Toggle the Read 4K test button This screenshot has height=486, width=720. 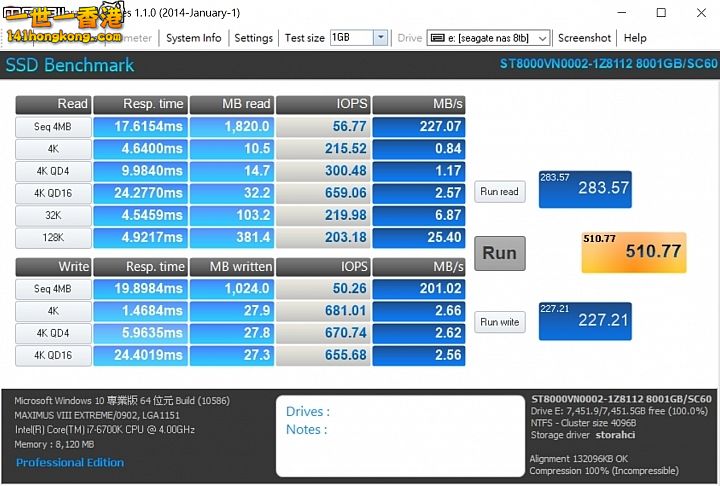(53, 149)
